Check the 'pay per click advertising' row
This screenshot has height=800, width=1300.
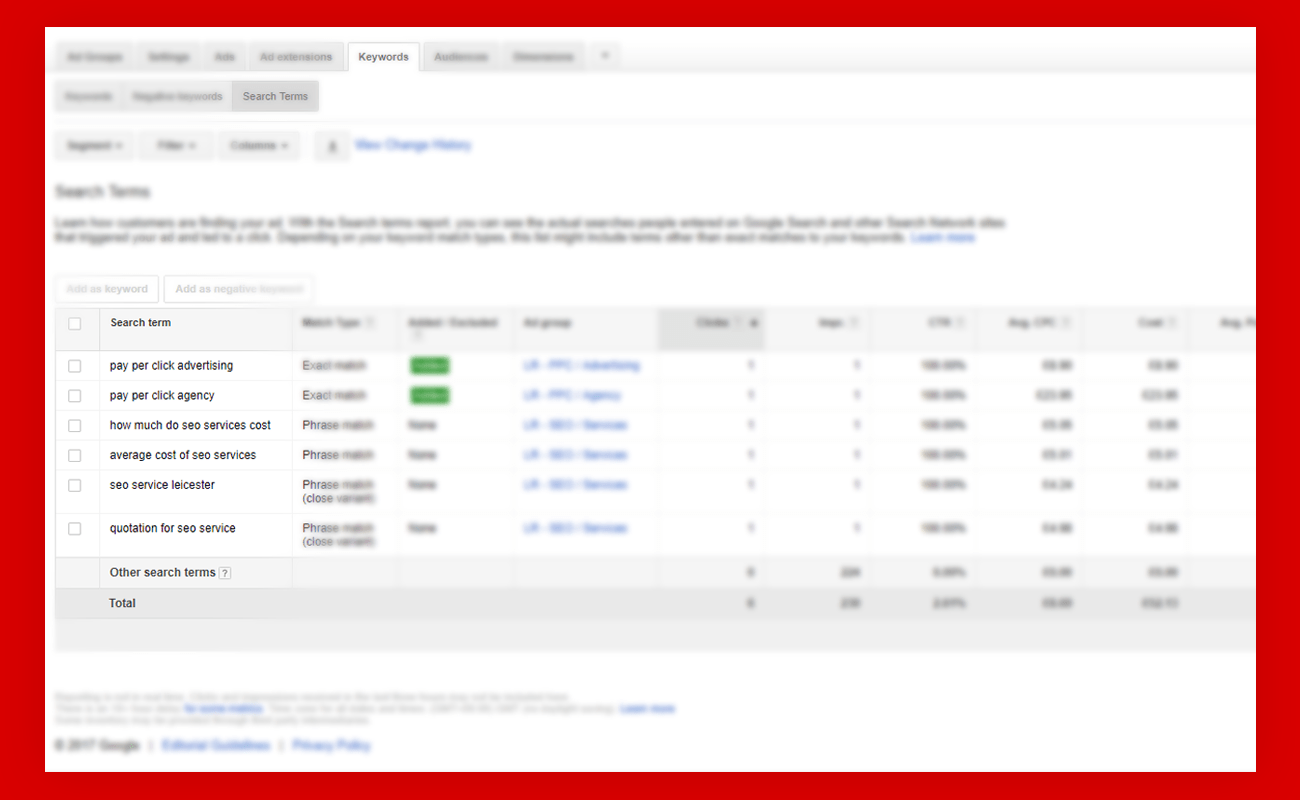tap(75, 367)
